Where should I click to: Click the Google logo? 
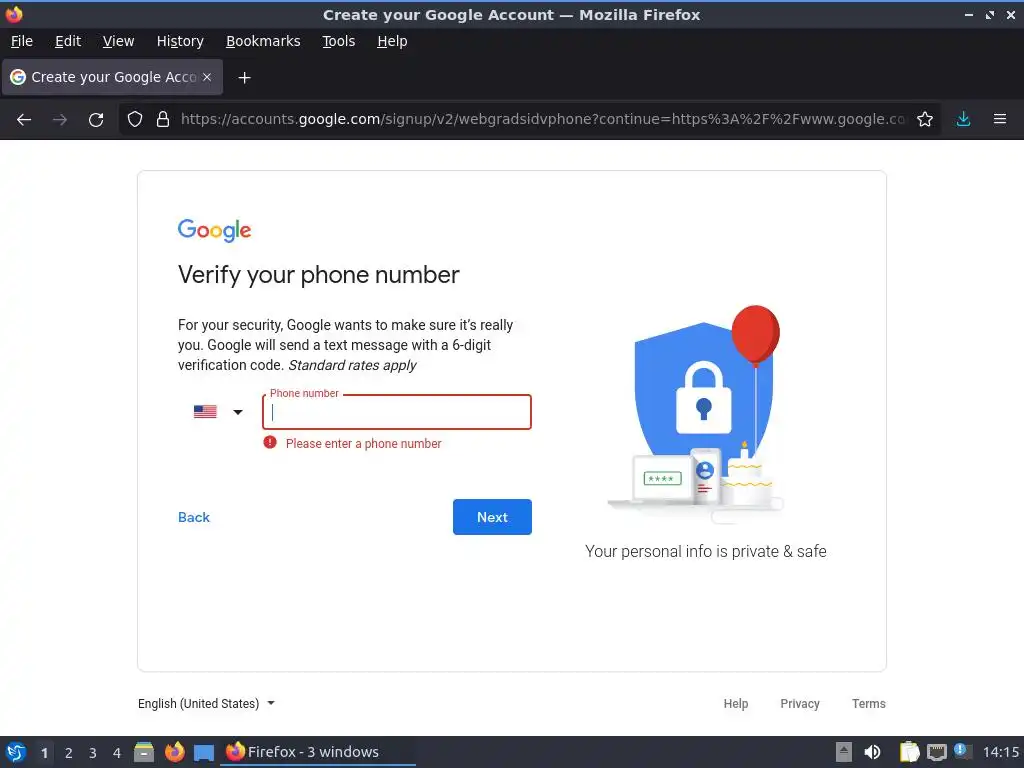(x=214, y=231)
